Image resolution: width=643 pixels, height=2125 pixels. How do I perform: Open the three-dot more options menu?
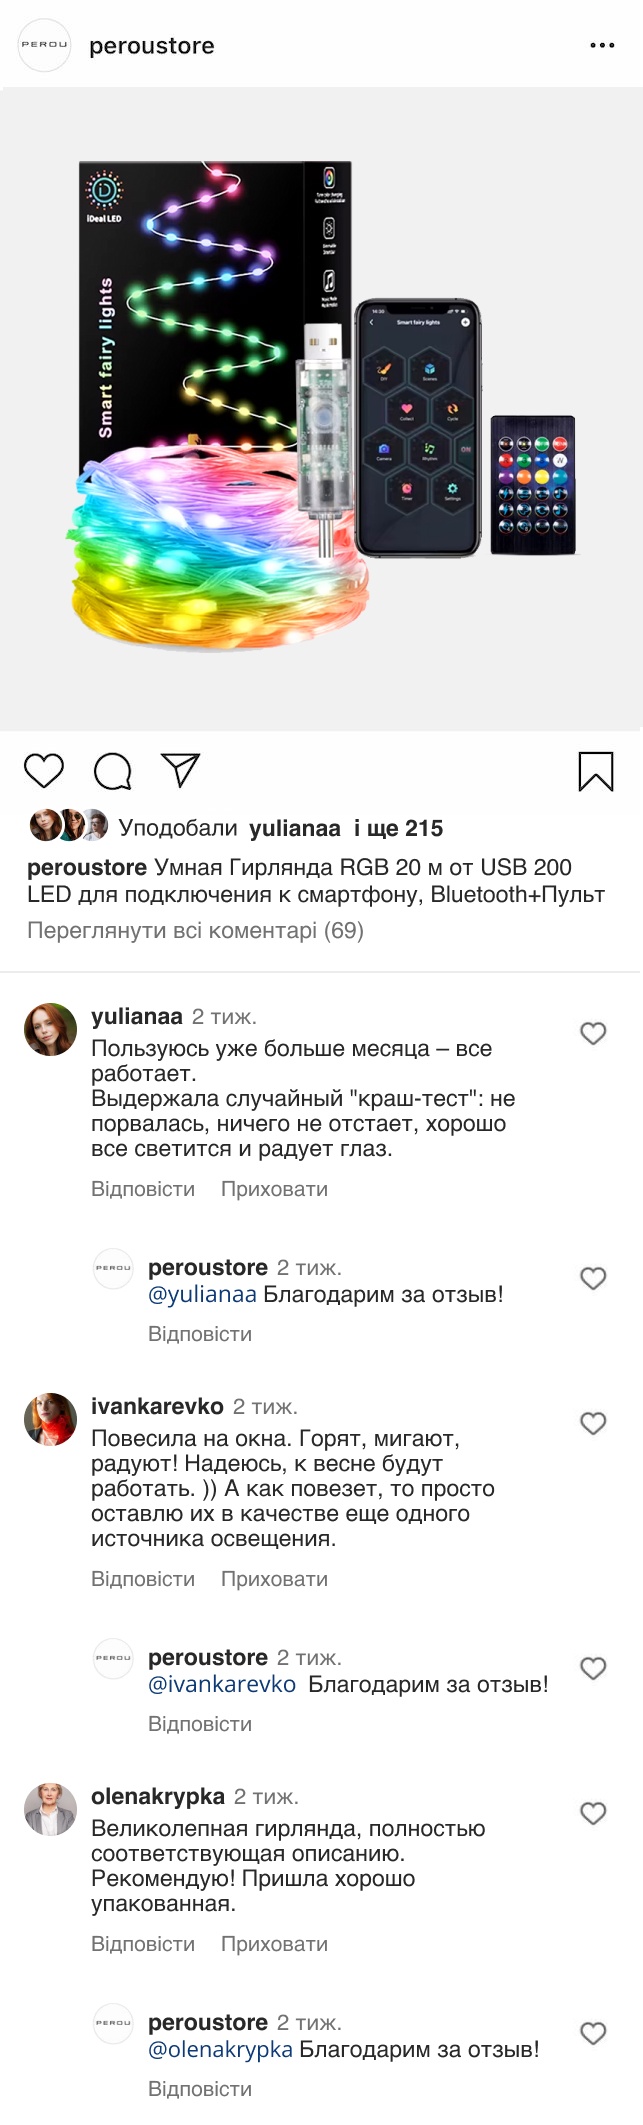(602, 46)
